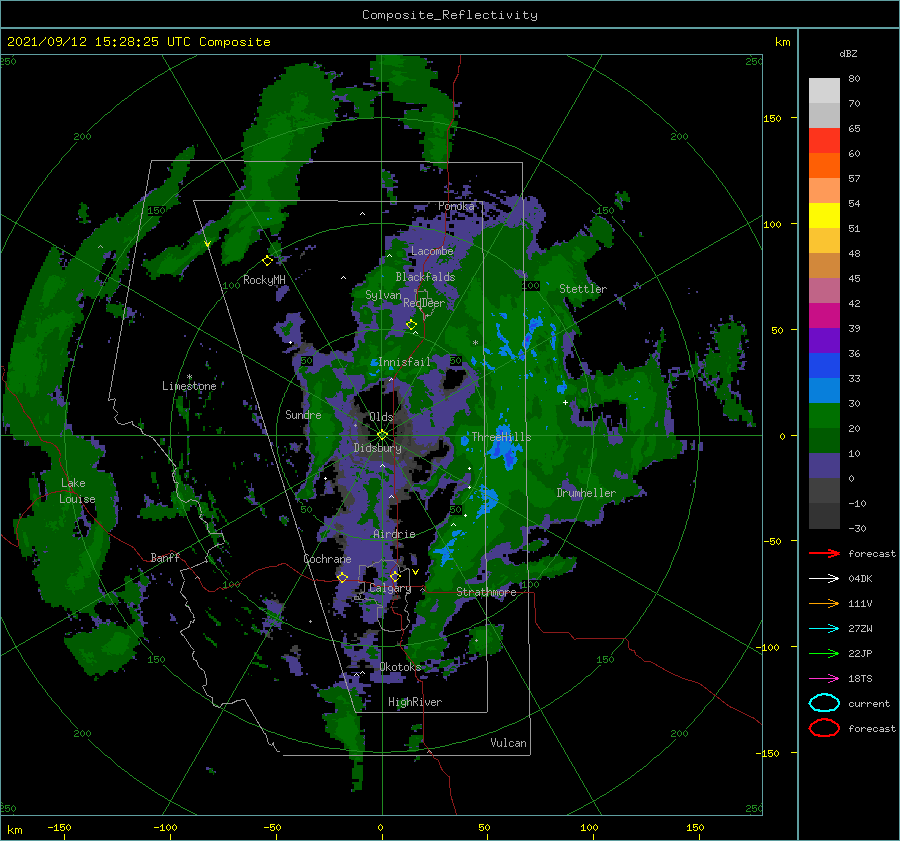900x841 pixels.
Task: Pick the lightest gray 70-80 dBZ swatch
Action: click(x=824, y=91)
